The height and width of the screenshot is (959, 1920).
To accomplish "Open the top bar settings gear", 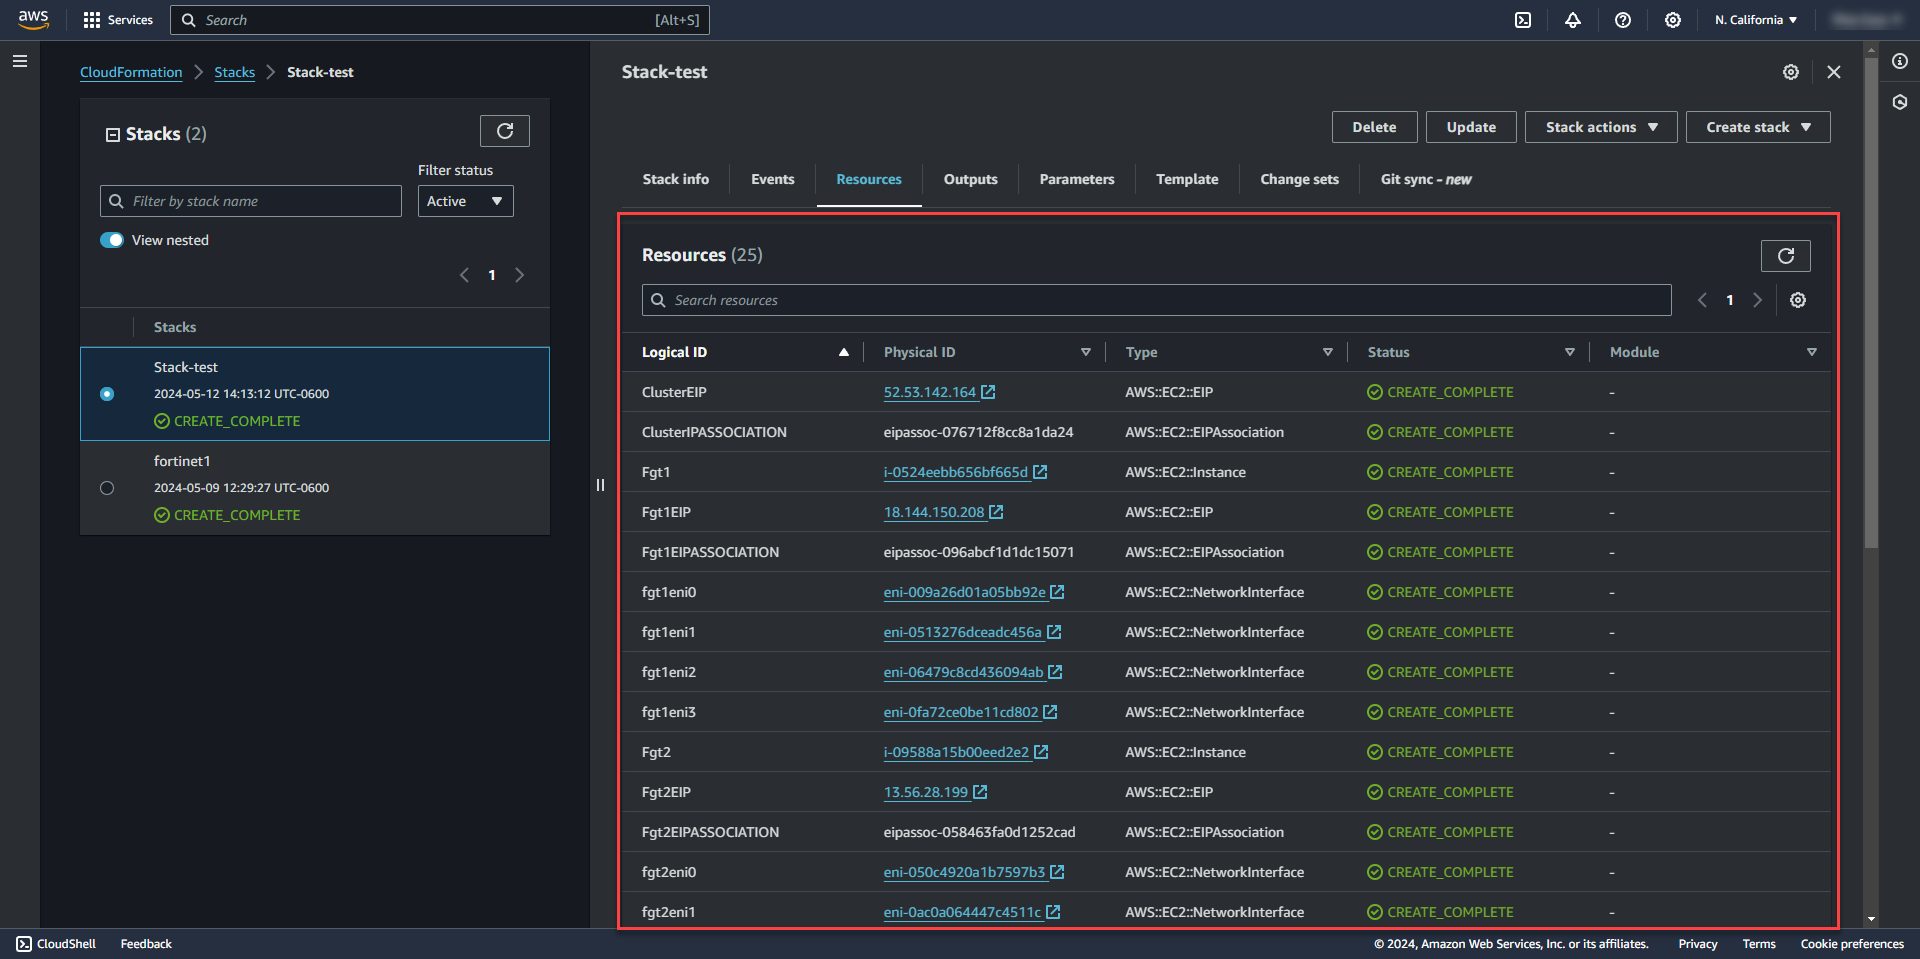I will tap(1673, 20).
